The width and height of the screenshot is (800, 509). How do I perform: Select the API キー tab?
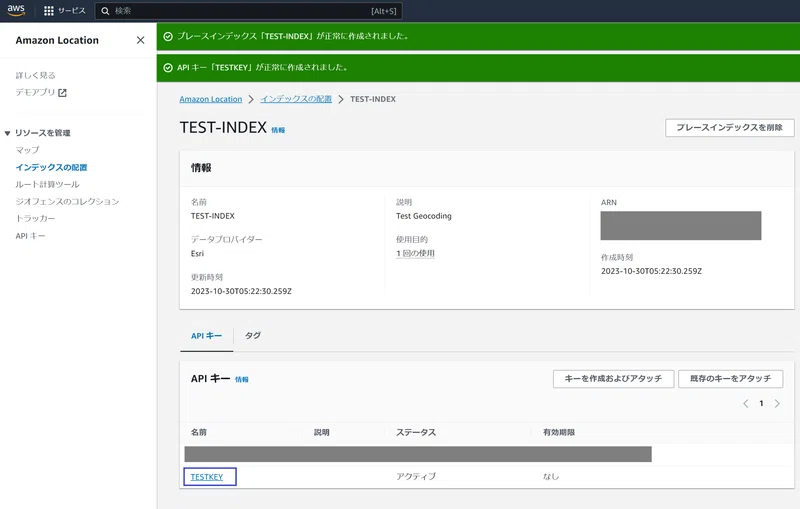206,336
